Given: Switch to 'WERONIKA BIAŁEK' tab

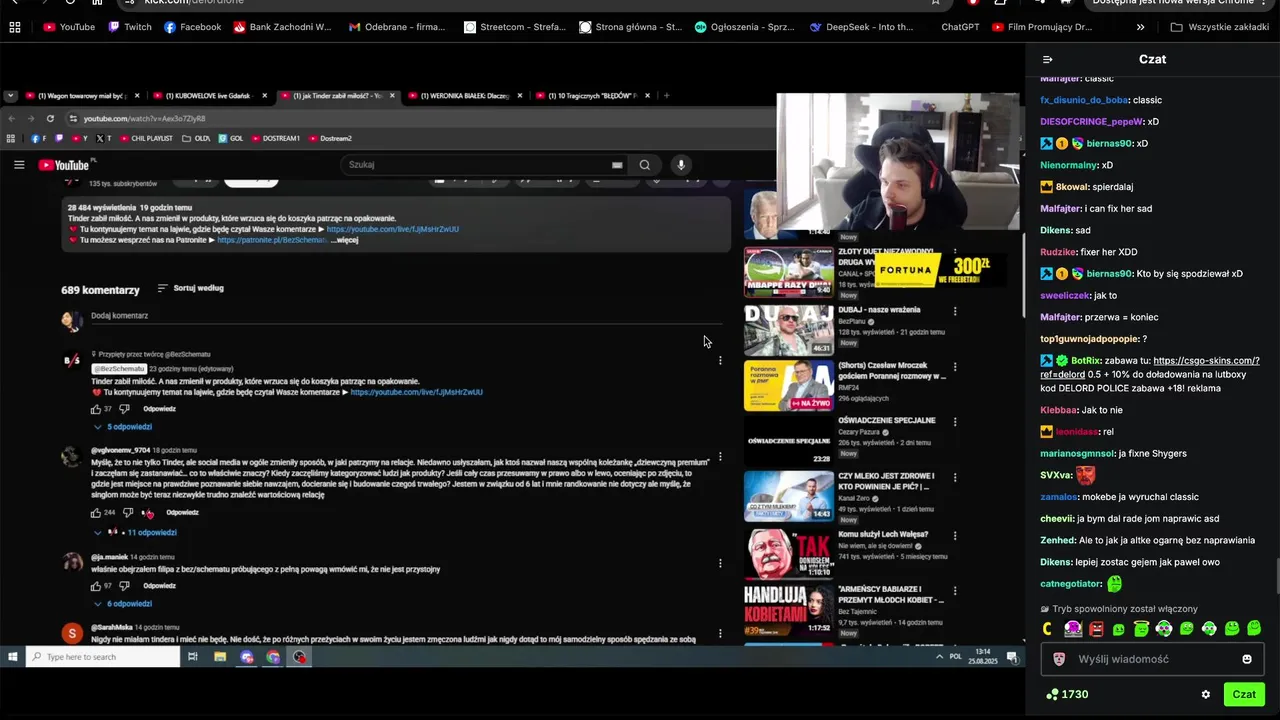Looking at the screenshot, I should tap(465, 96).
